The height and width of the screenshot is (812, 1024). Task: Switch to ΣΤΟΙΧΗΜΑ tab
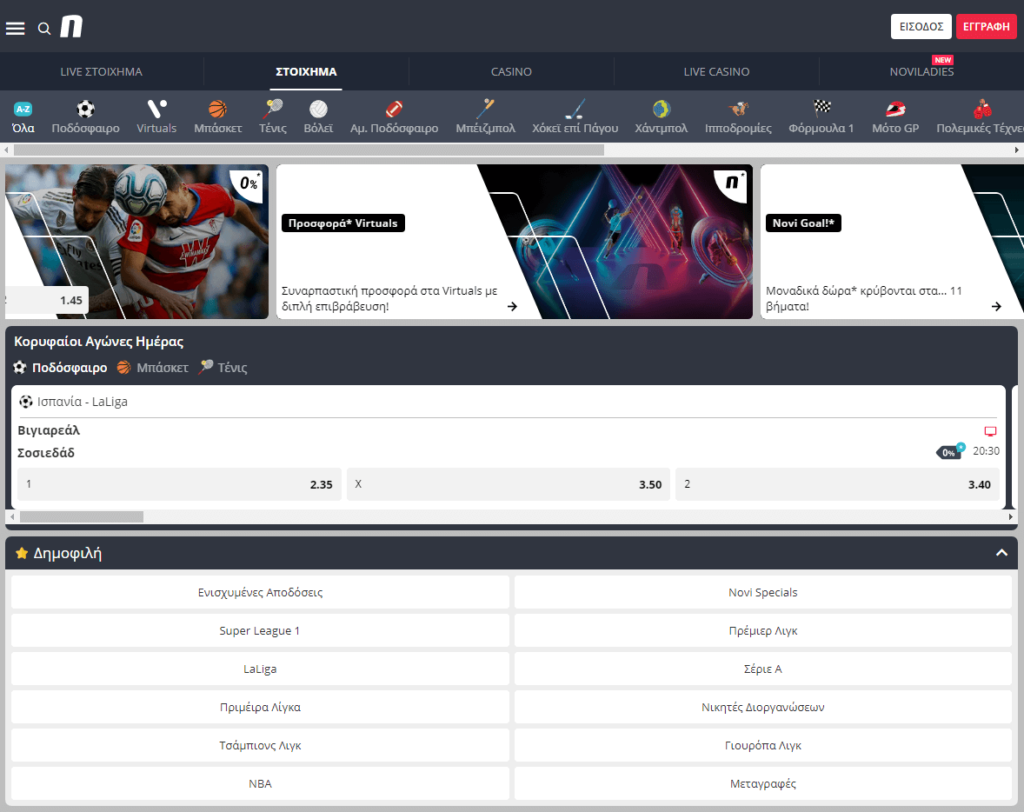(306, 72)
